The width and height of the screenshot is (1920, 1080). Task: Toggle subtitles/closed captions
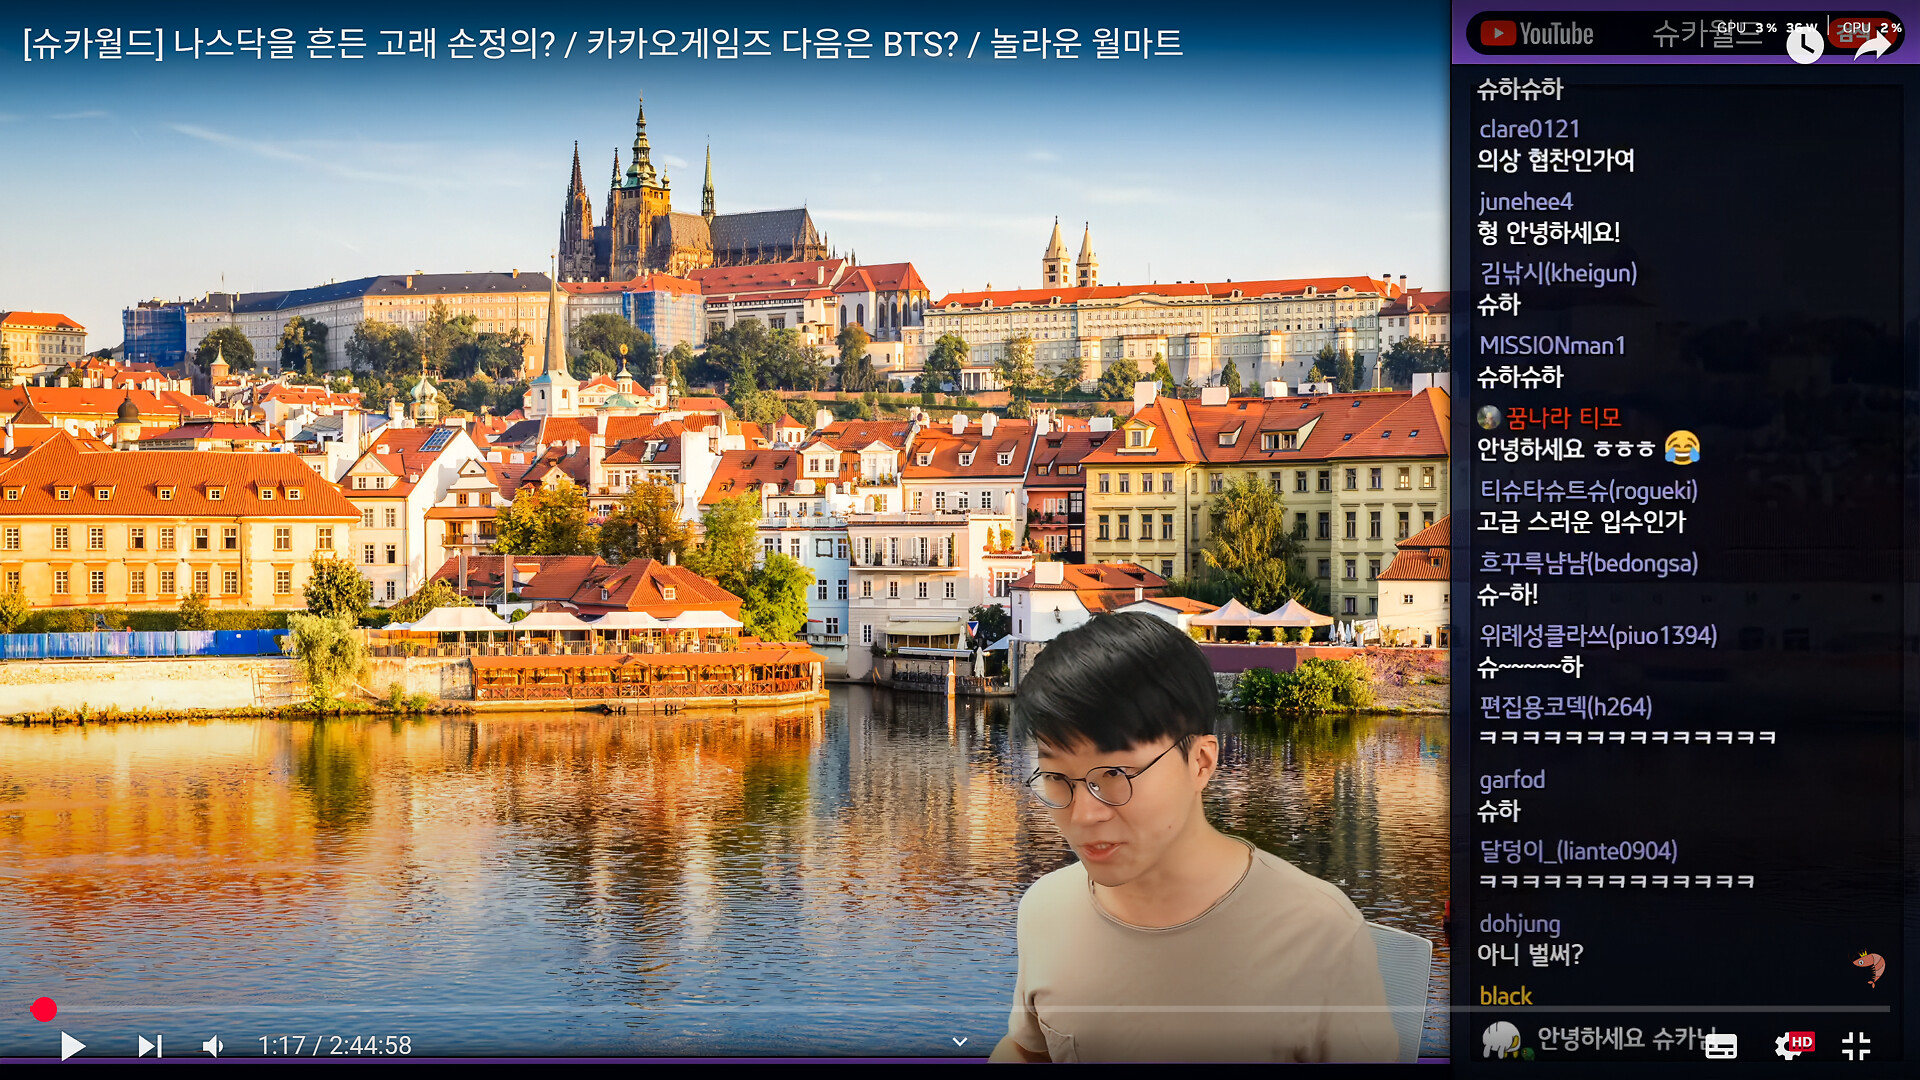click(1721, 1046)
